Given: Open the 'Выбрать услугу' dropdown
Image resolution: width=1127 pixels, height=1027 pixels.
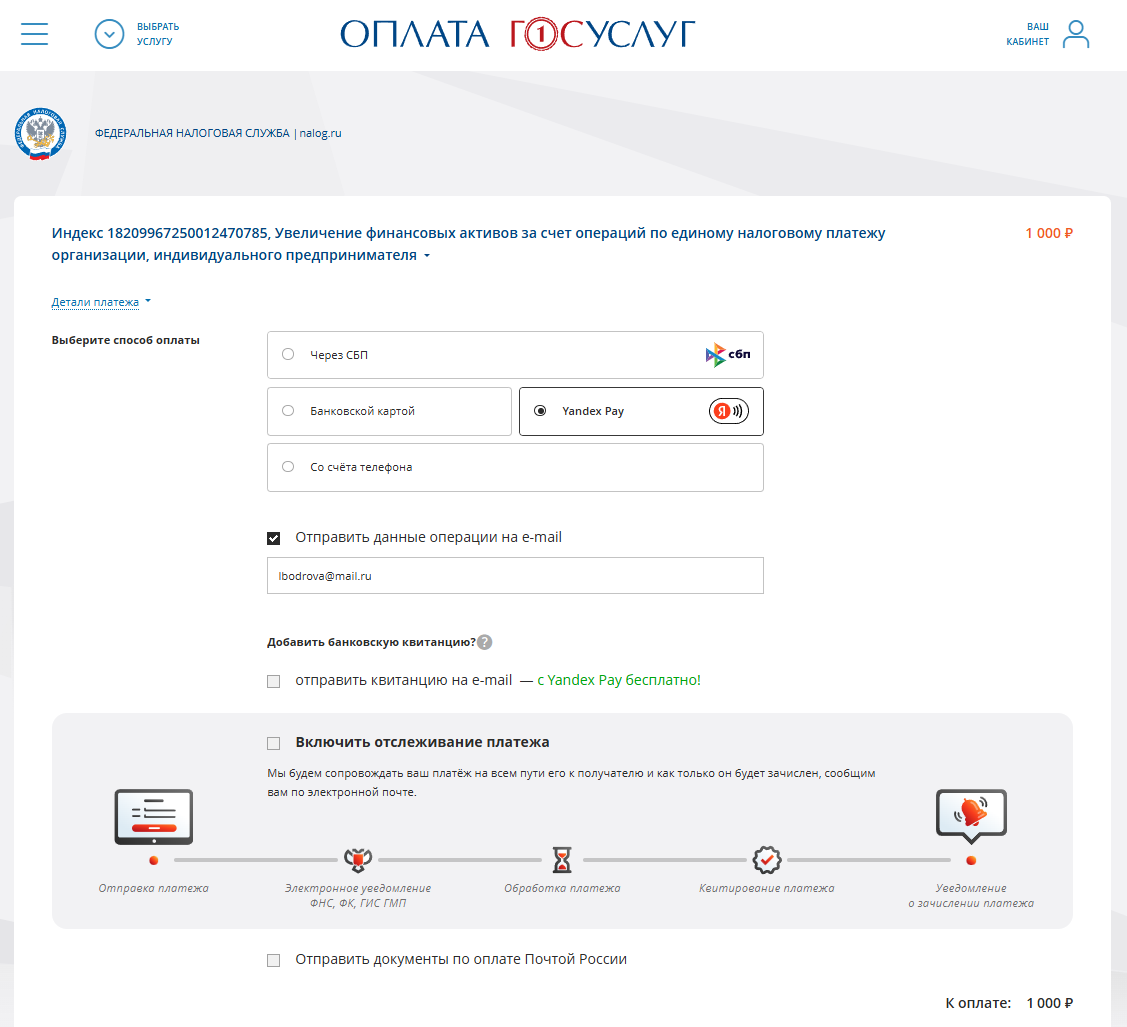Looking at the screenshot, I should click(x=109, y=34).
